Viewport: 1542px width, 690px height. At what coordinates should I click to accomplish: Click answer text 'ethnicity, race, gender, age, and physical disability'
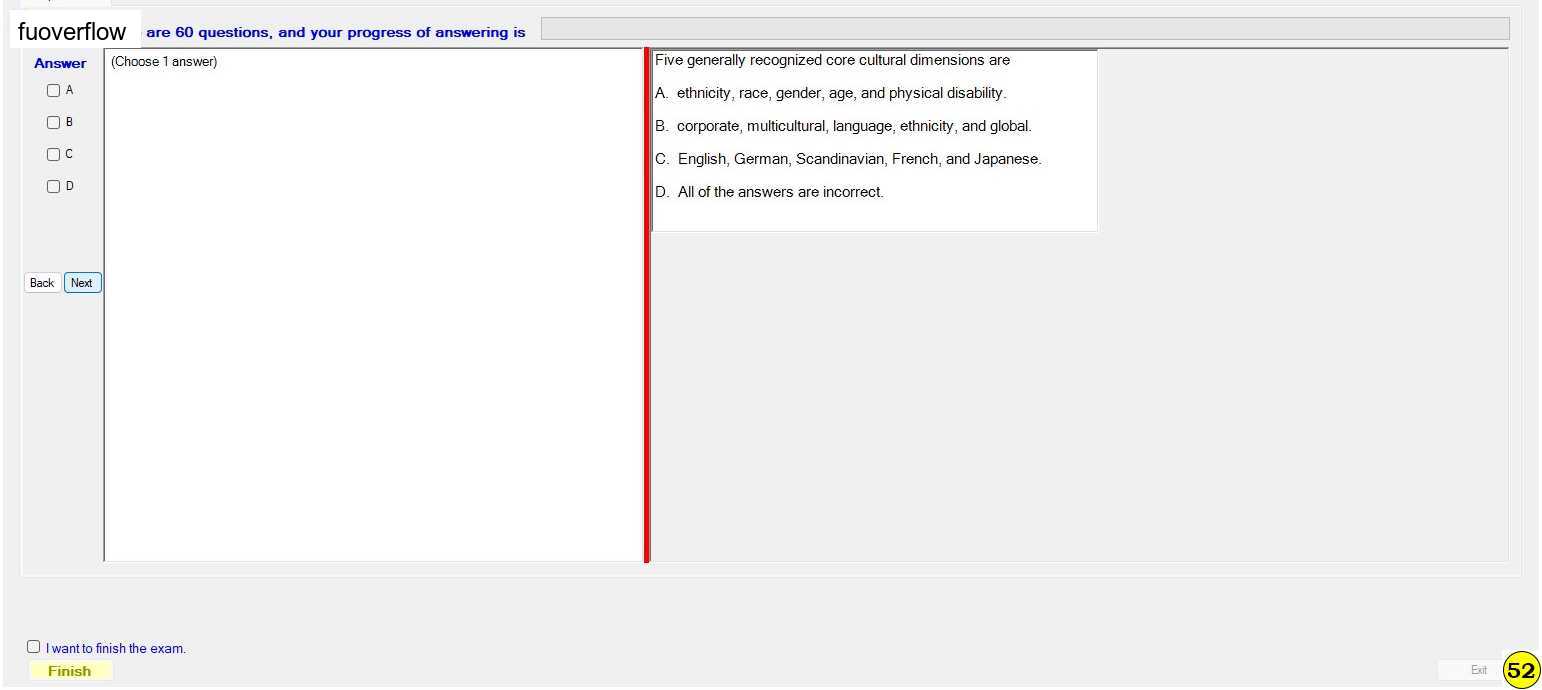841,93
